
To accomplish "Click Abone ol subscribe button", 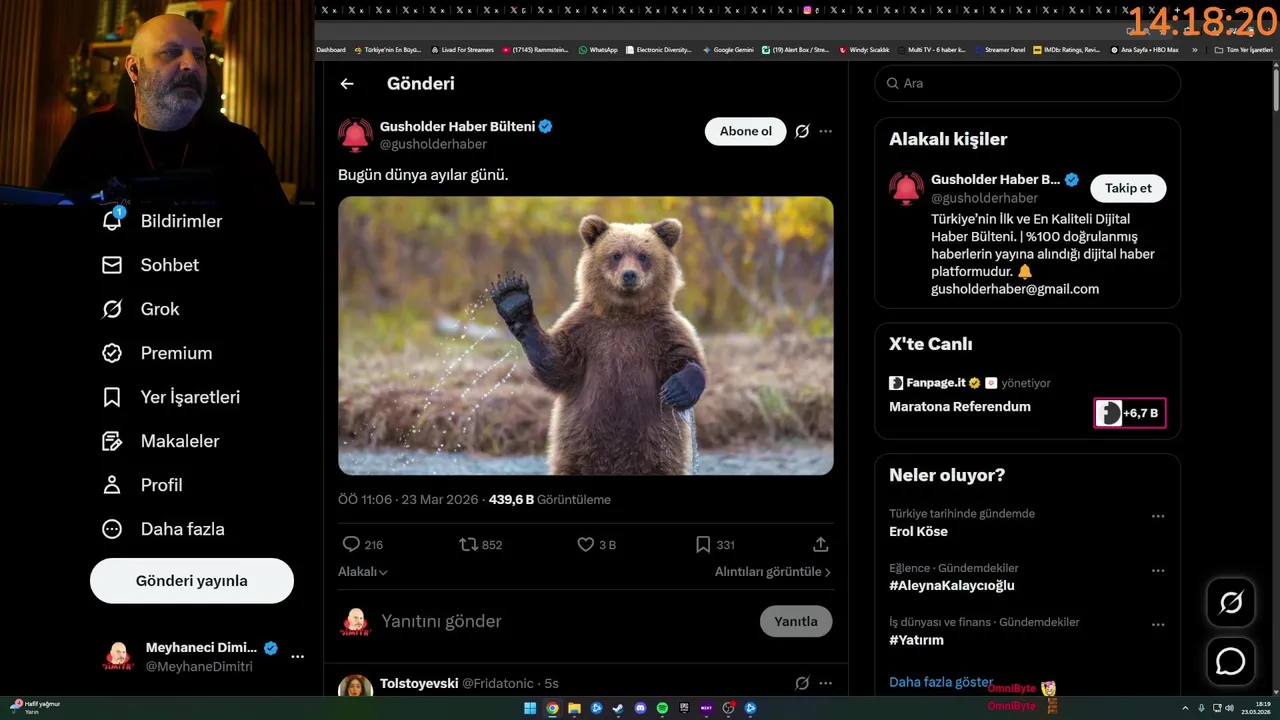I will coord(746,131).
